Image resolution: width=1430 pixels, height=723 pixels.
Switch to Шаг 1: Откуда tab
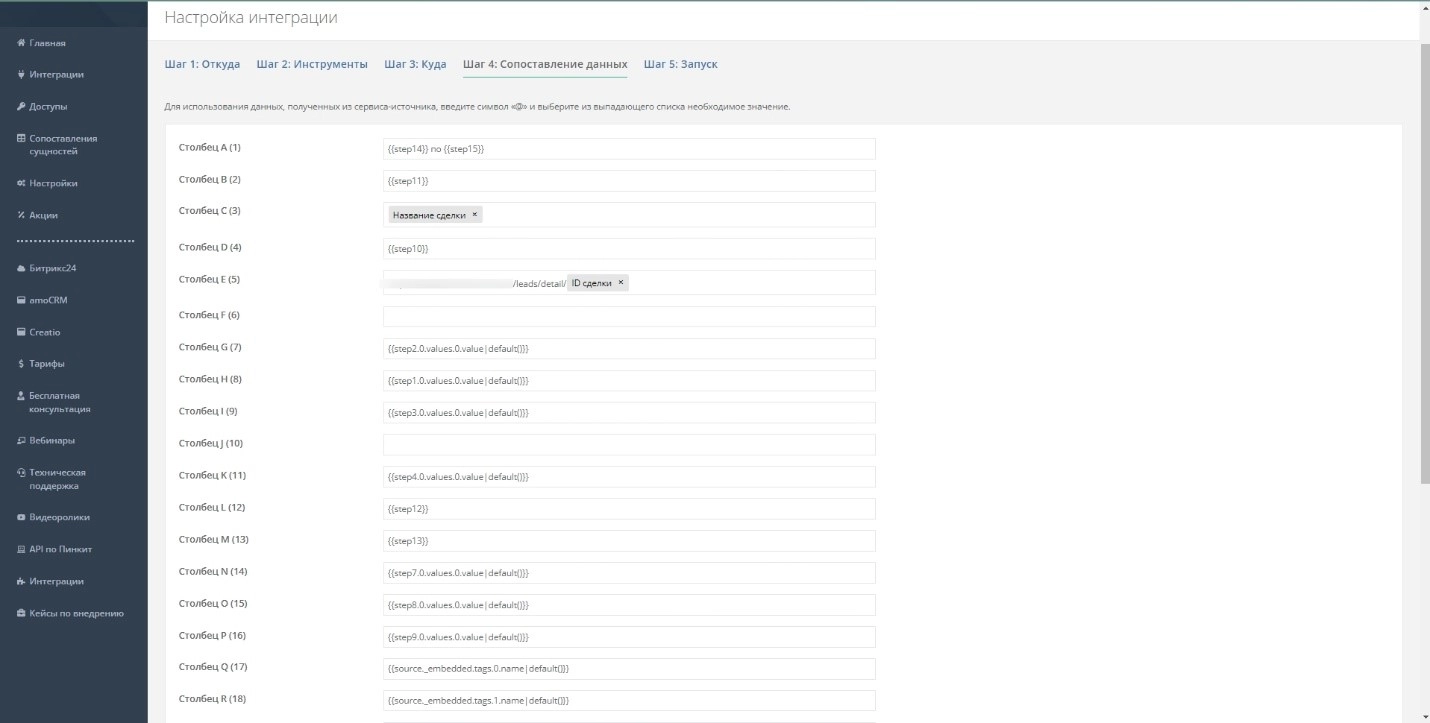point(202,64)
